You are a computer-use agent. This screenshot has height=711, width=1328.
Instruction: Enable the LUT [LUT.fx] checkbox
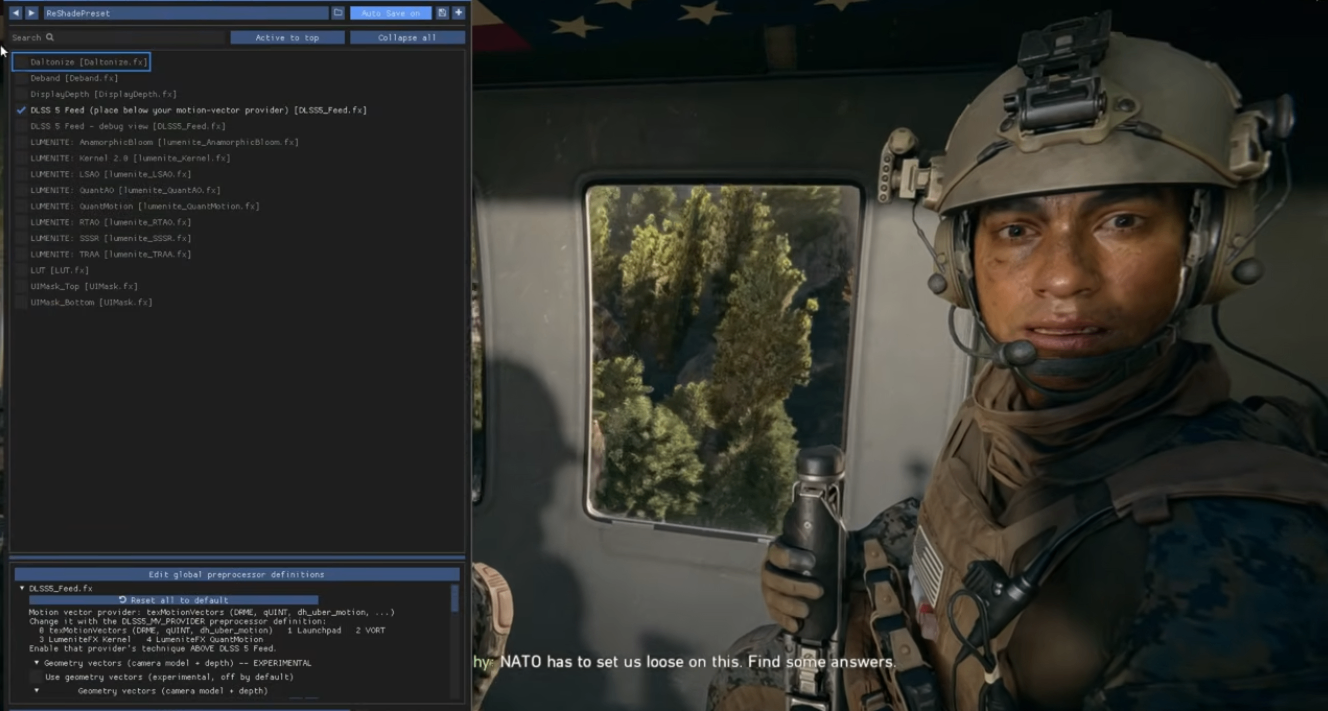21,270
